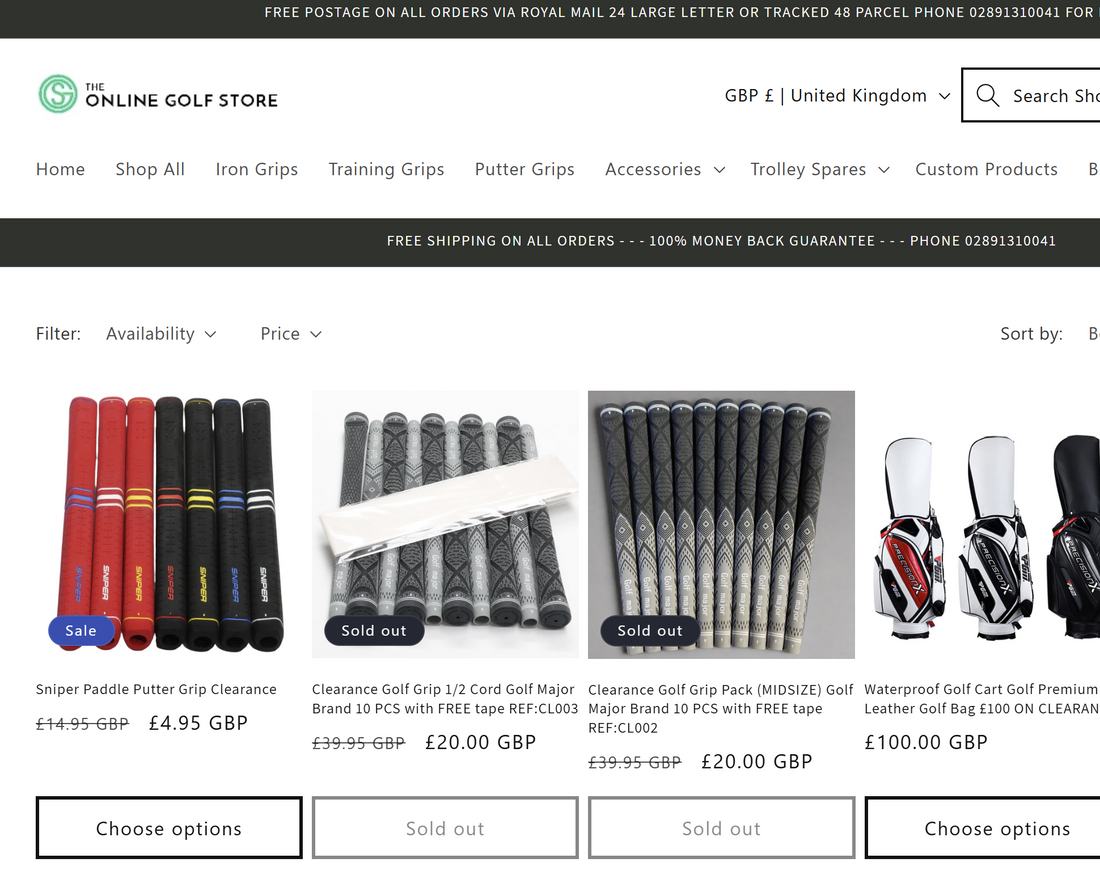Image resolution: width=1100 pixels, height=871 pixels.
Task: Open Training Grips from navigation
Action: (387, 170)
